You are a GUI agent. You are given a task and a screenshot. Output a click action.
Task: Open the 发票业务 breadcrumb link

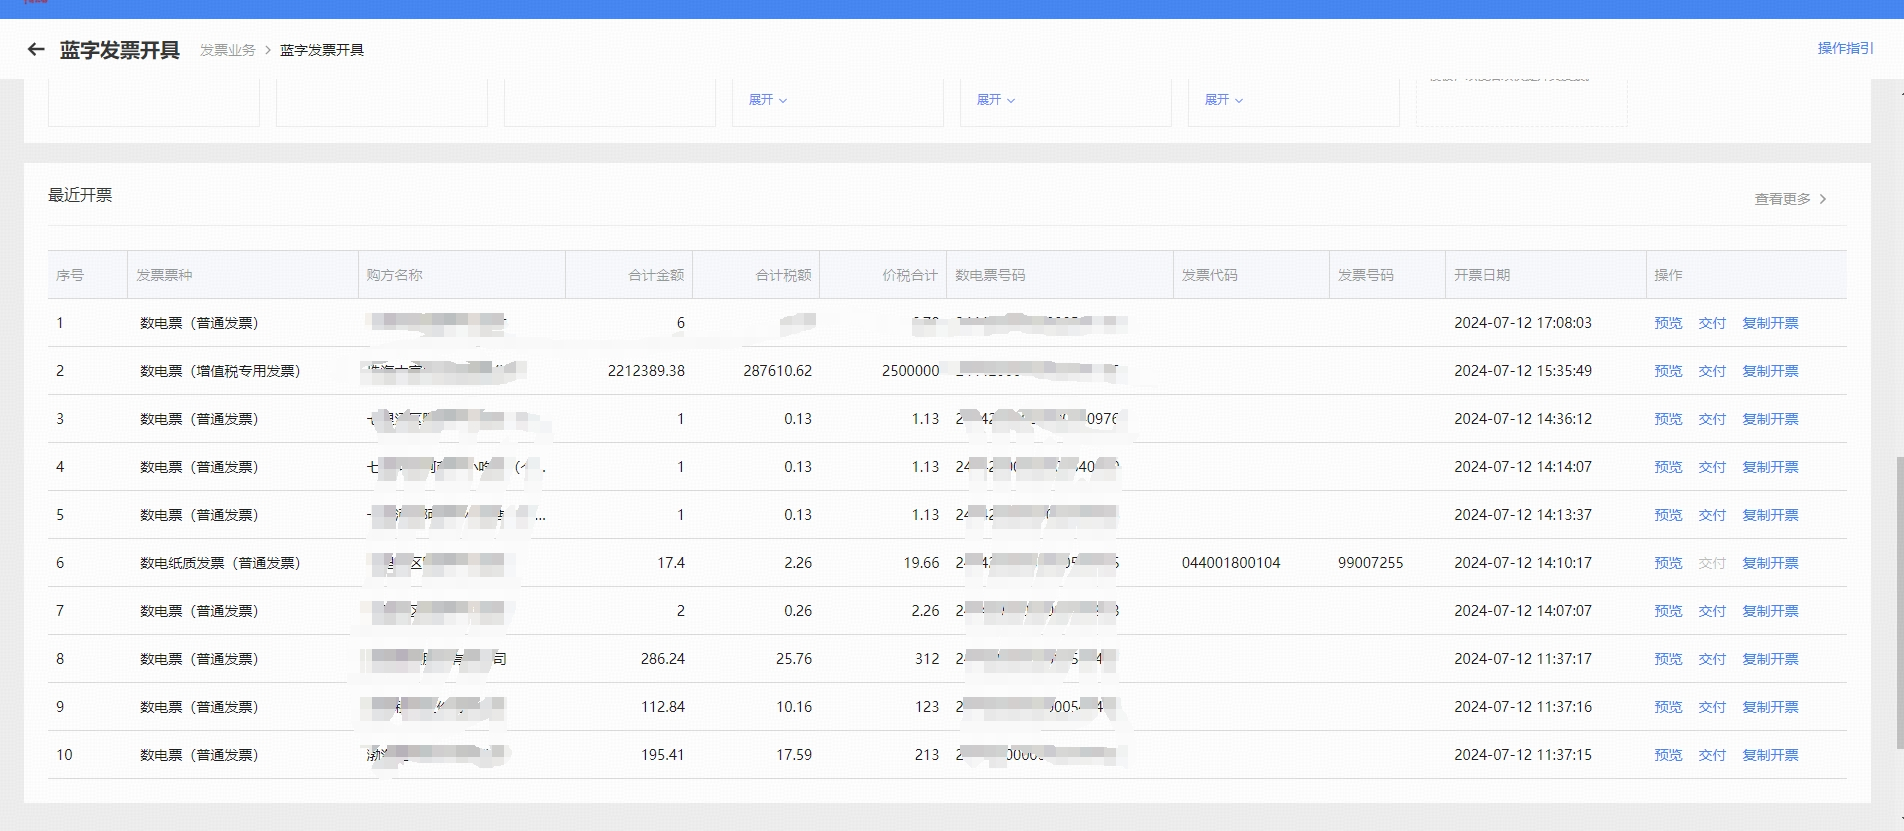pyautogui.click(x=227, y=50)
